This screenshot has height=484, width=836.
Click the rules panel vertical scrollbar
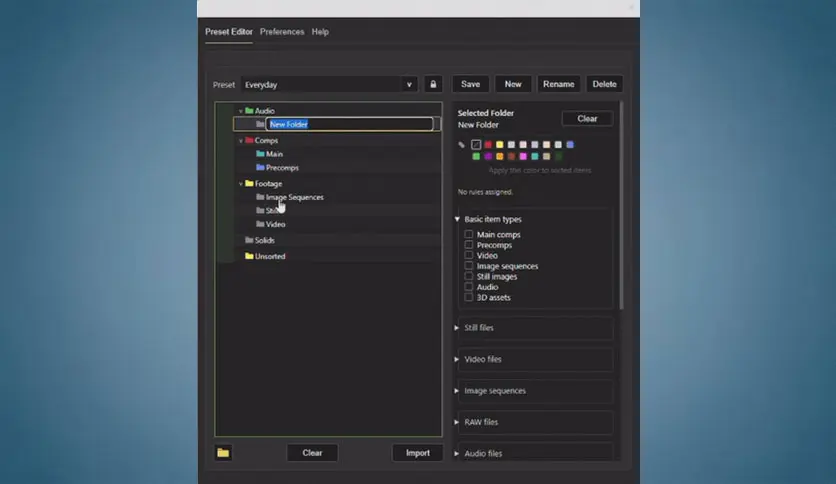pos(621,206)
